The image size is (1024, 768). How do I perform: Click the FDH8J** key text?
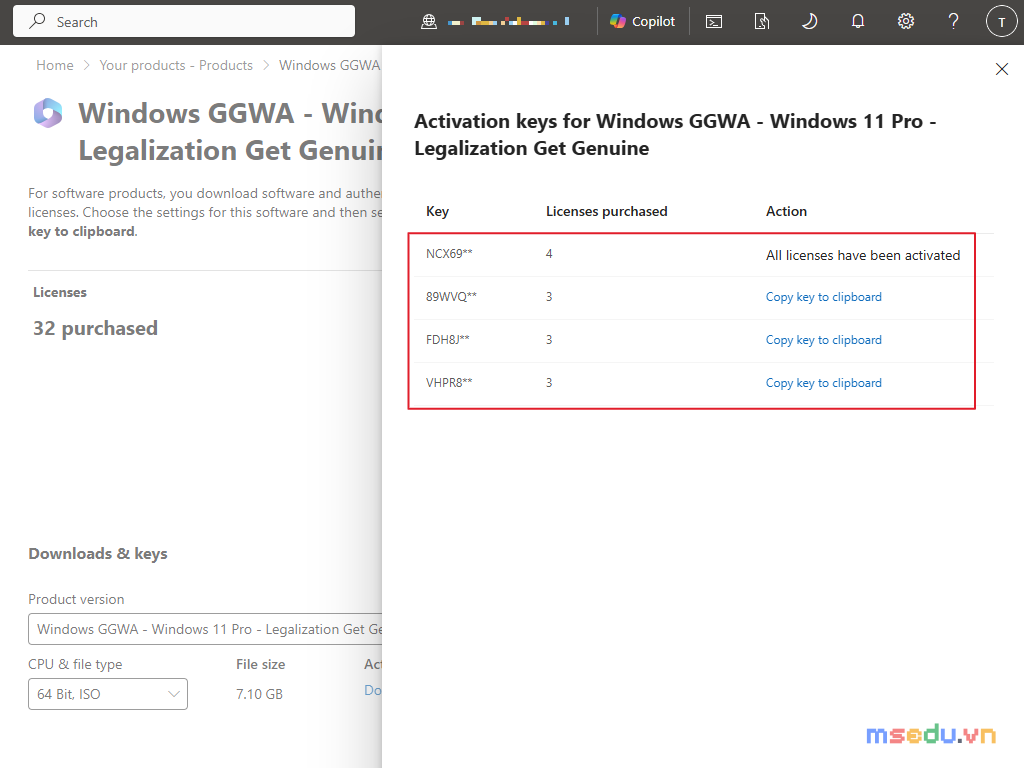[x=447, y=340]
